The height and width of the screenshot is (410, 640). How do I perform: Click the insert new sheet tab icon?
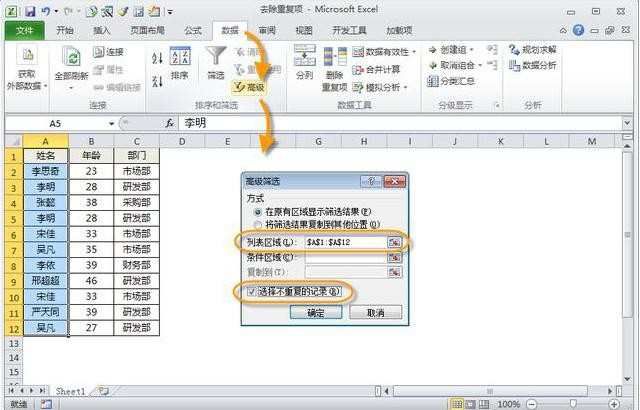coord(104,391)
